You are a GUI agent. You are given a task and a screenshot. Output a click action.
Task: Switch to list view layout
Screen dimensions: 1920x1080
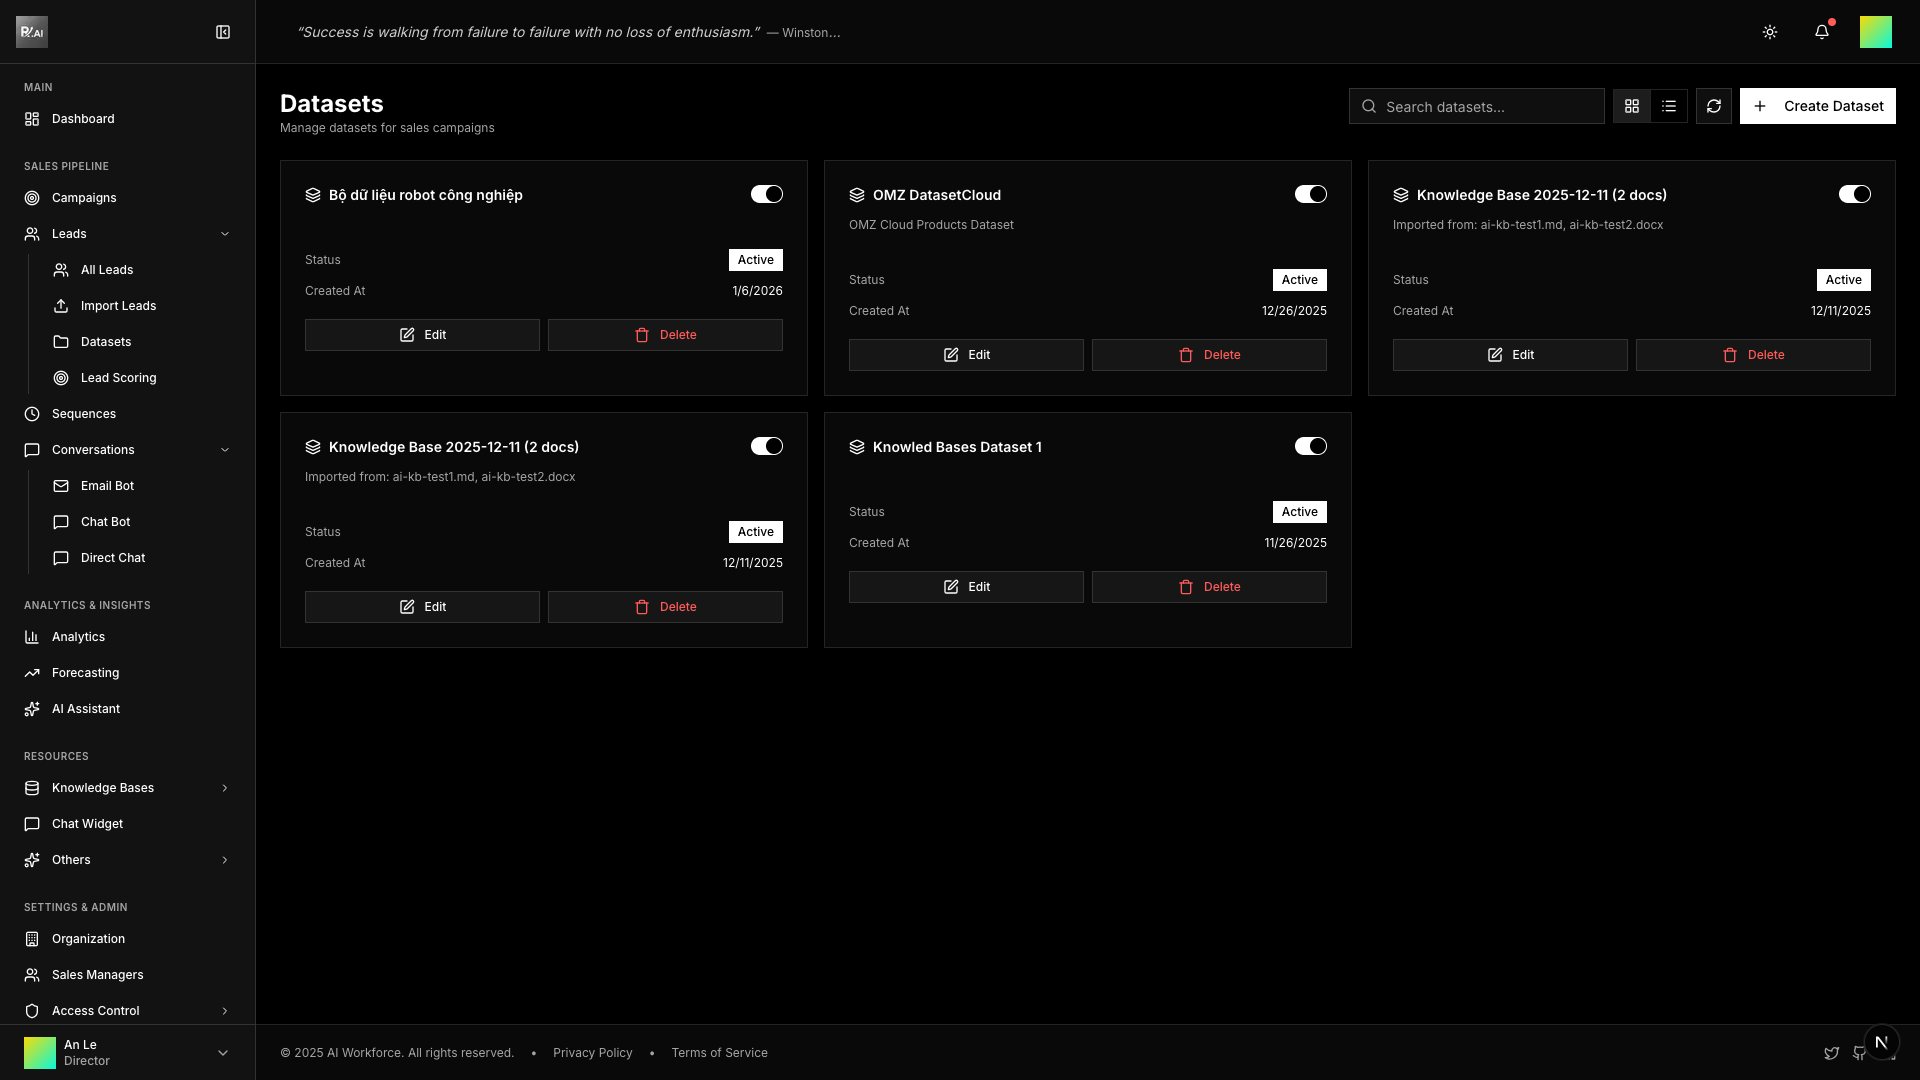(x=1669, y=106)
